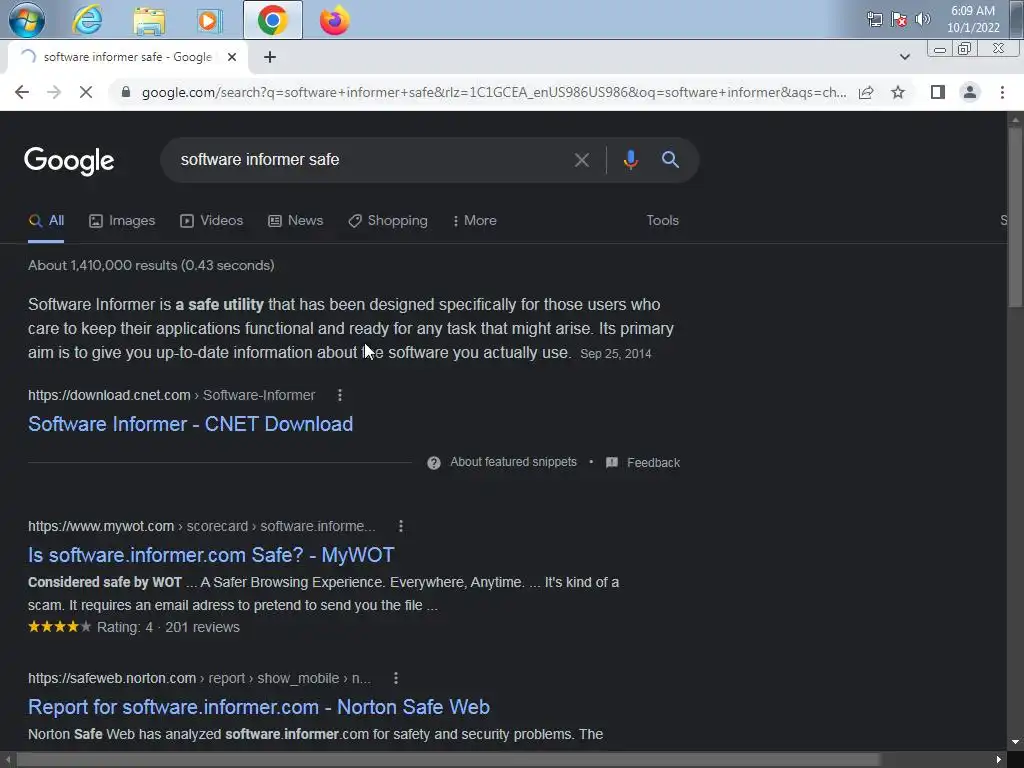Submit search with magnifier icon
The image size is (1024, 768).
pyautogui.click(x=670, y=159)
